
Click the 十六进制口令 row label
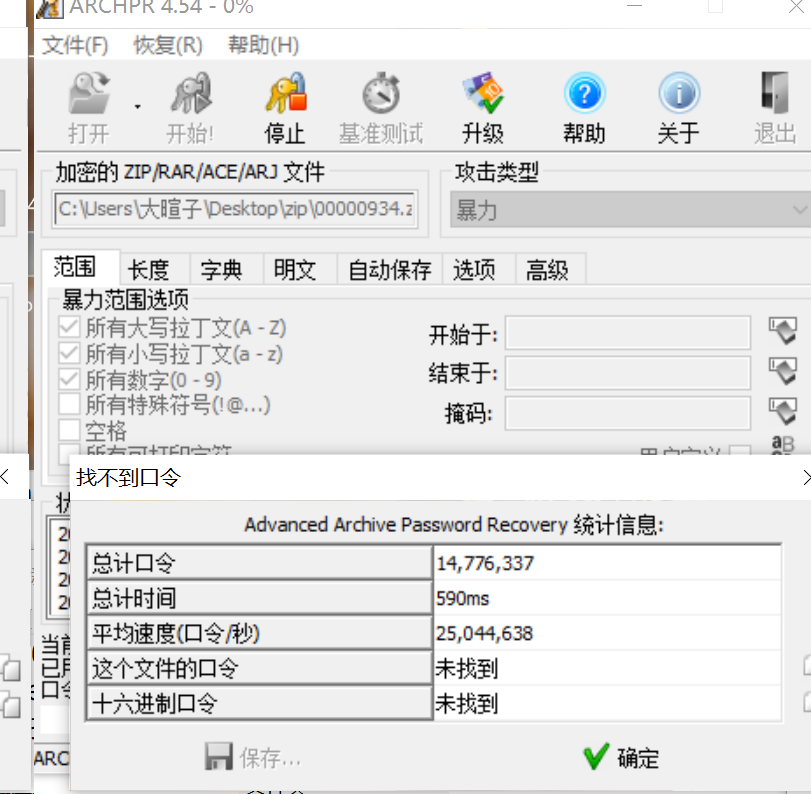pos(260,703)
